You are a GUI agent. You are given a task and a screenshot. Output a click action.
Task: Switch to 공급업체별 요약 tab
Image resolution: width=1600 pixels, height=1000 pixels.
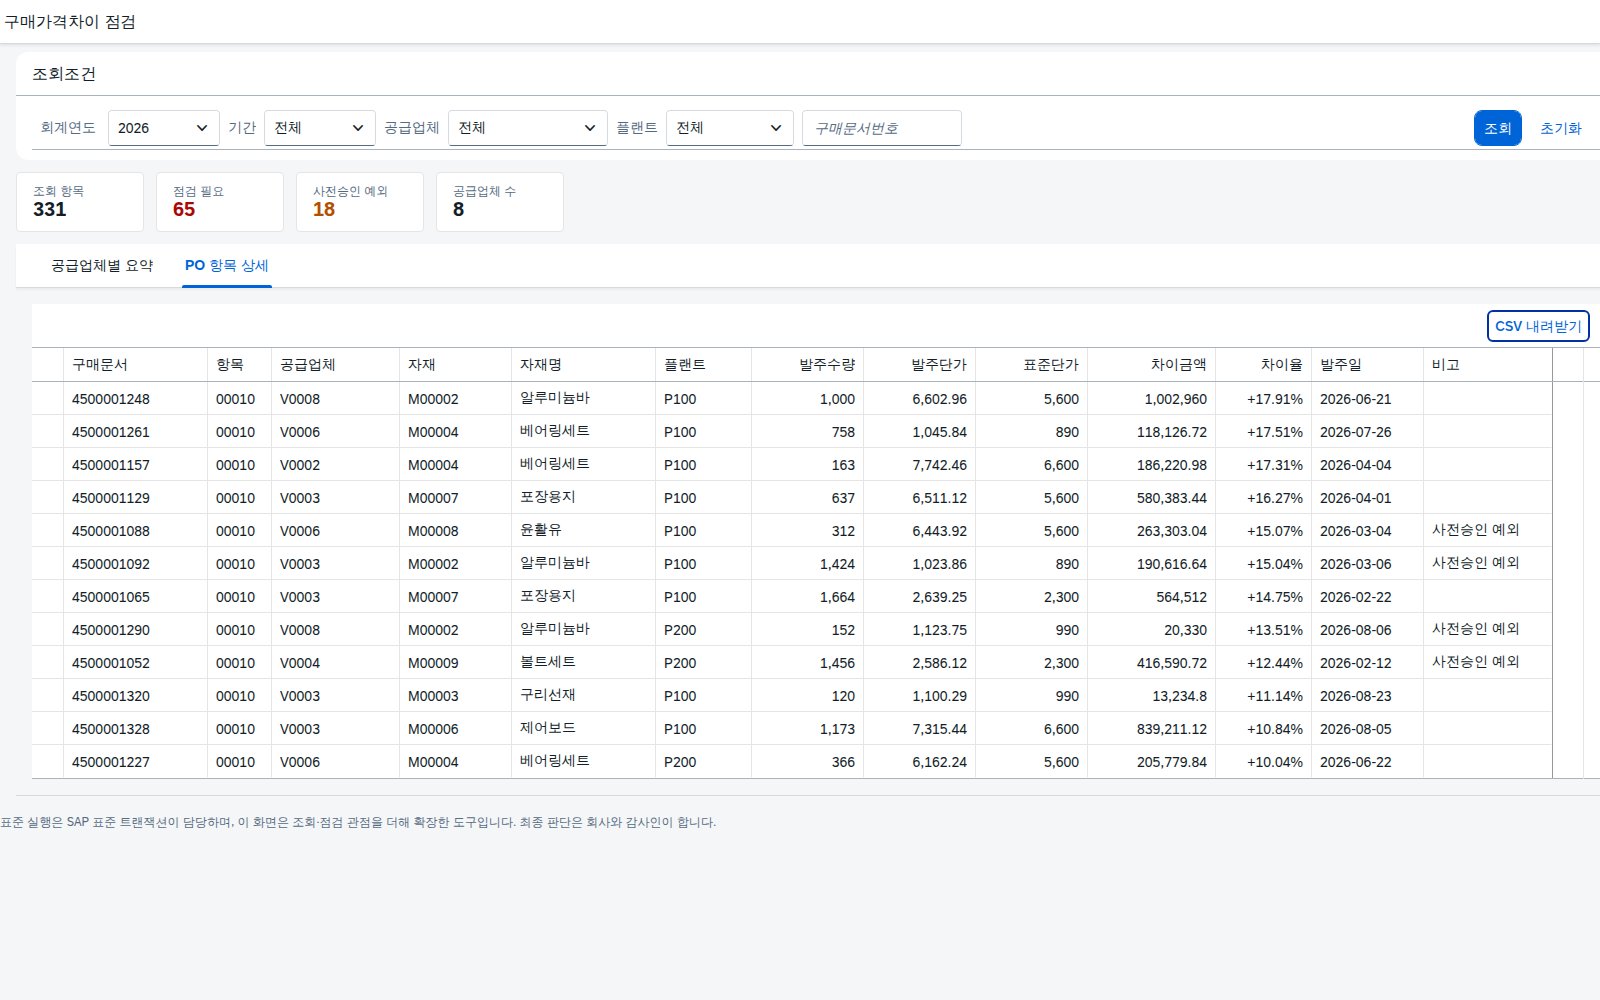[102, 265]
